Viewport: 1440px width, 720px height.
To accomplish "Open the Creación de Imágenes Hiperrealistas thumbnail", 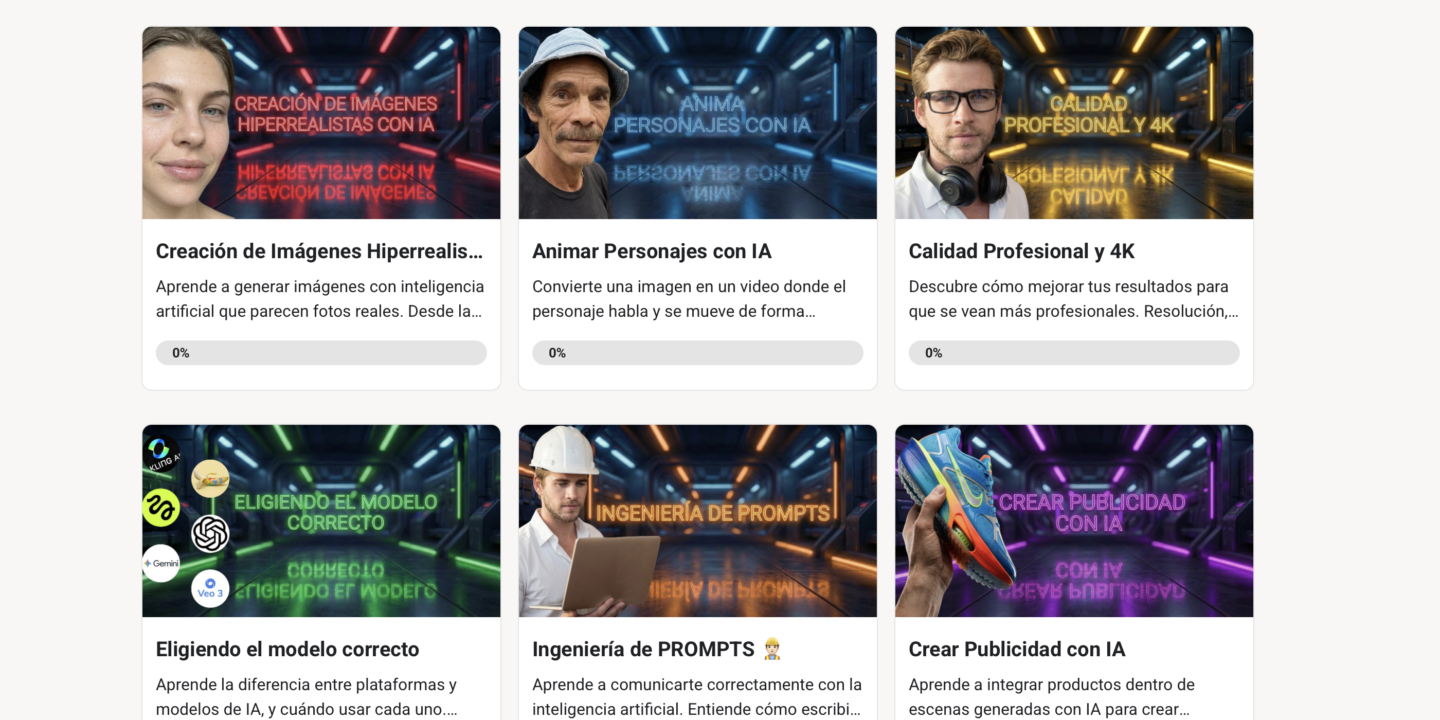I will pyautogui.click(x=321, y=123).
